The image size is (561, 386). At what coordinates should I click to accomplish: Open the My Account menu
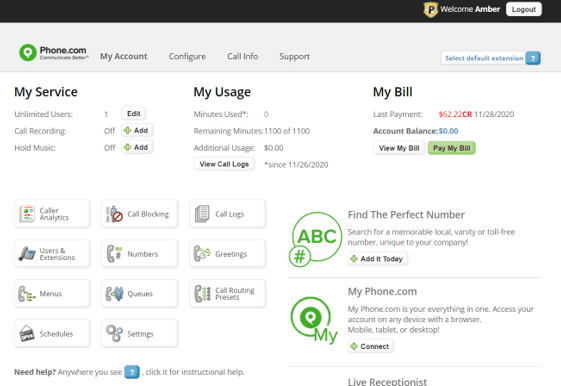(x=123, y=56)
